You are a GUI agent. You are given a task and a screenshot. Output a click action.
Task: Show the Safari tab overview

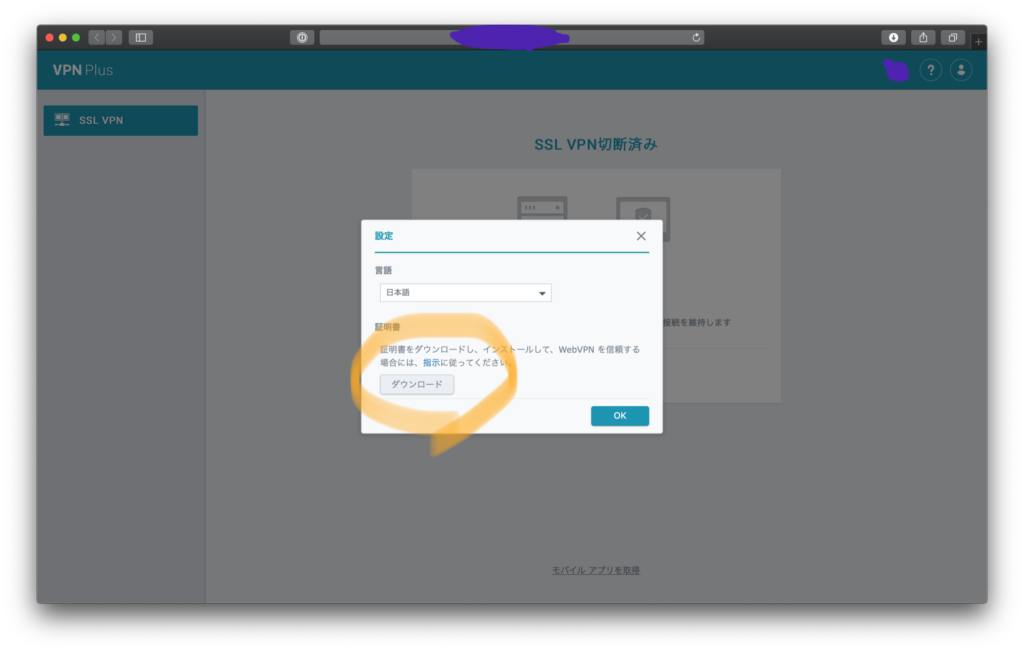[x=953, y=37]
